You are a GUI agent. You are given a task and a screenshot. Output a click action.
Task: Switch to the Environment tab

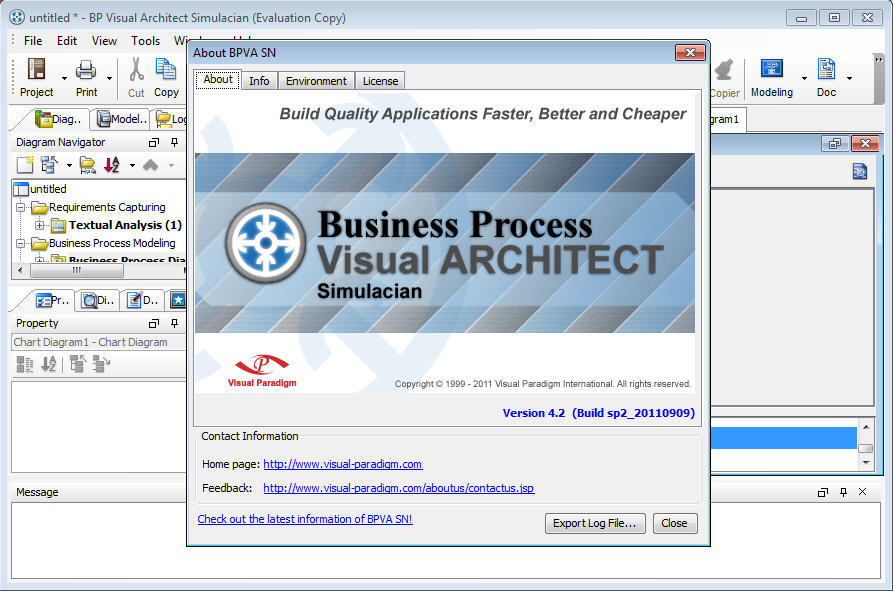315,81
